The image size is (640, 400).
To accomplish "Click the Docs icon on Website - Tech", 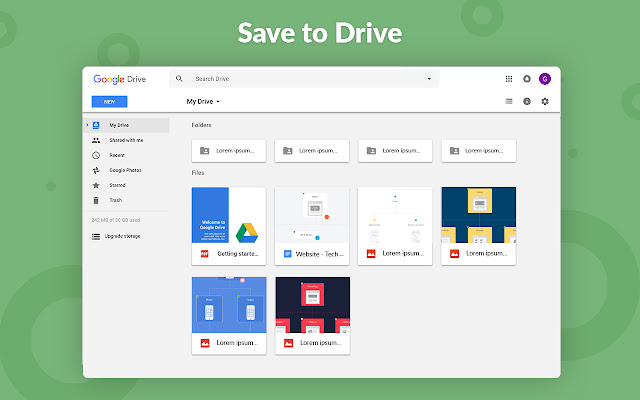I will tap(288, 254).
